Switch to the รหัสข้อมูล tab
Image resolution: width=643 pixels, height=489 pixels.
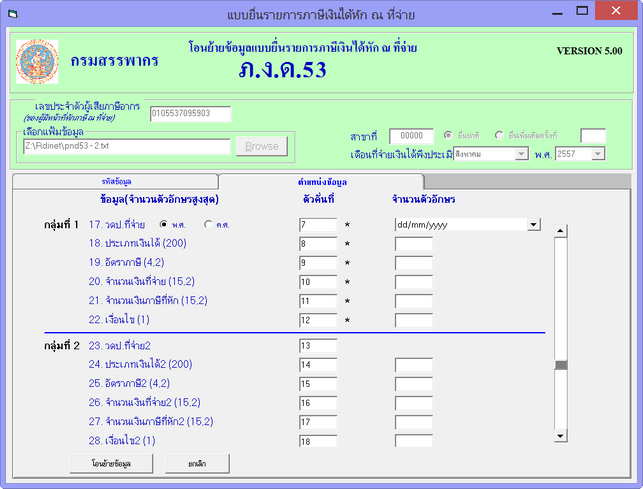116,181
